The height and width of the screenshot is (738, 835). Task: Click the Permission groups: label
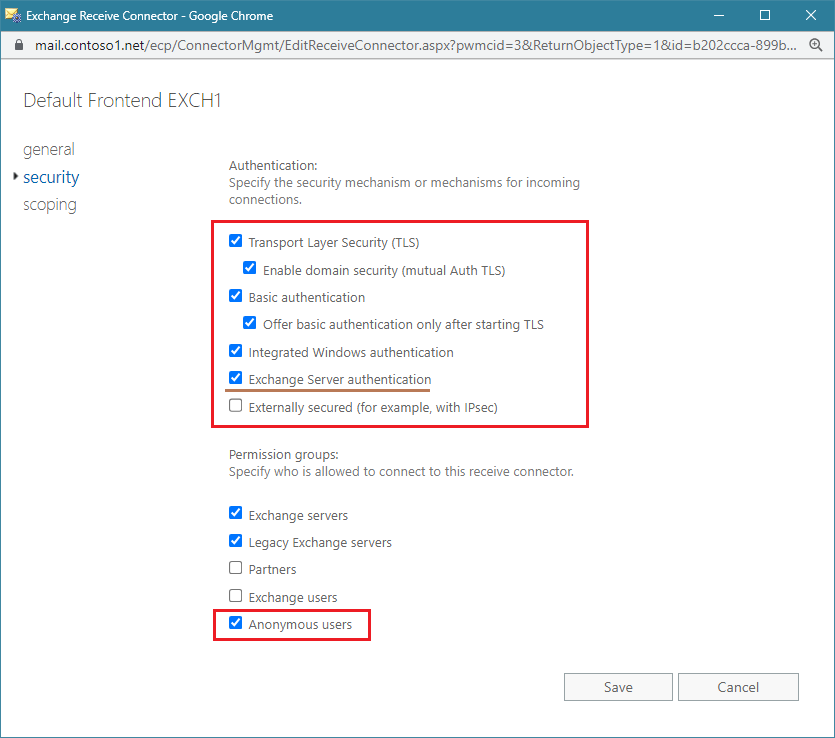284,455
